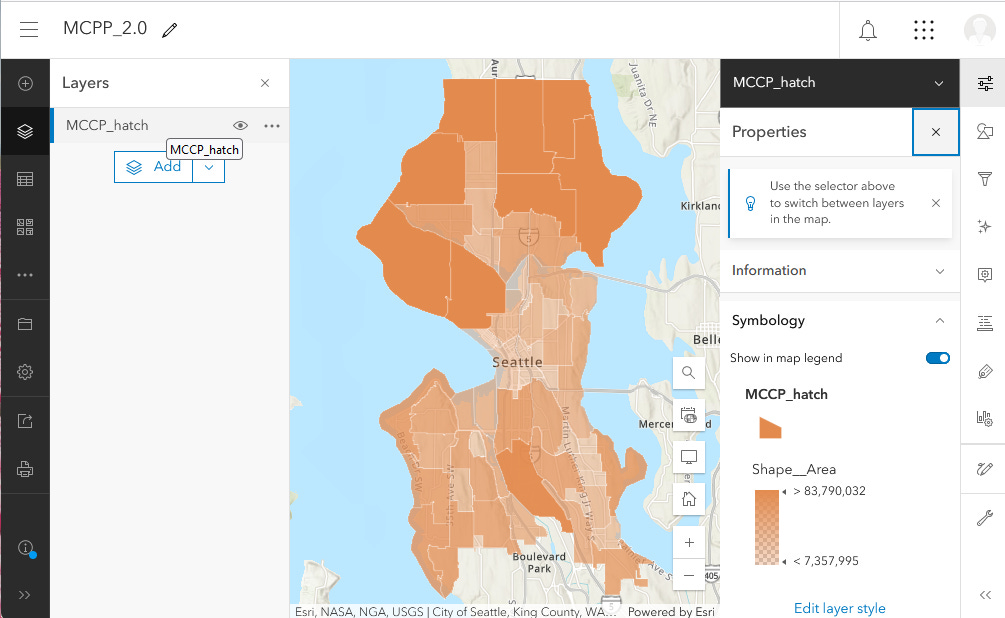
Task: Toggle visibility of the MCCP_hatch layer
Action: [x=240, y=125]
